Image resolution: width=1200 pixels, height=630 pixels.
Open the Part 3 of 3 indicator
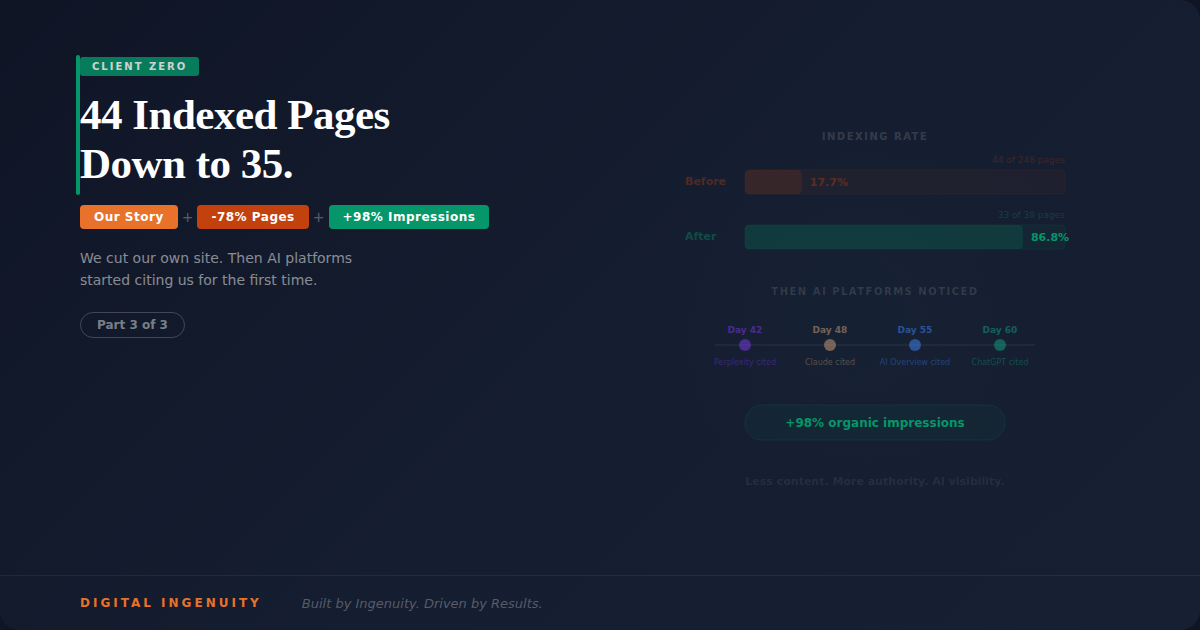[132, 324]
